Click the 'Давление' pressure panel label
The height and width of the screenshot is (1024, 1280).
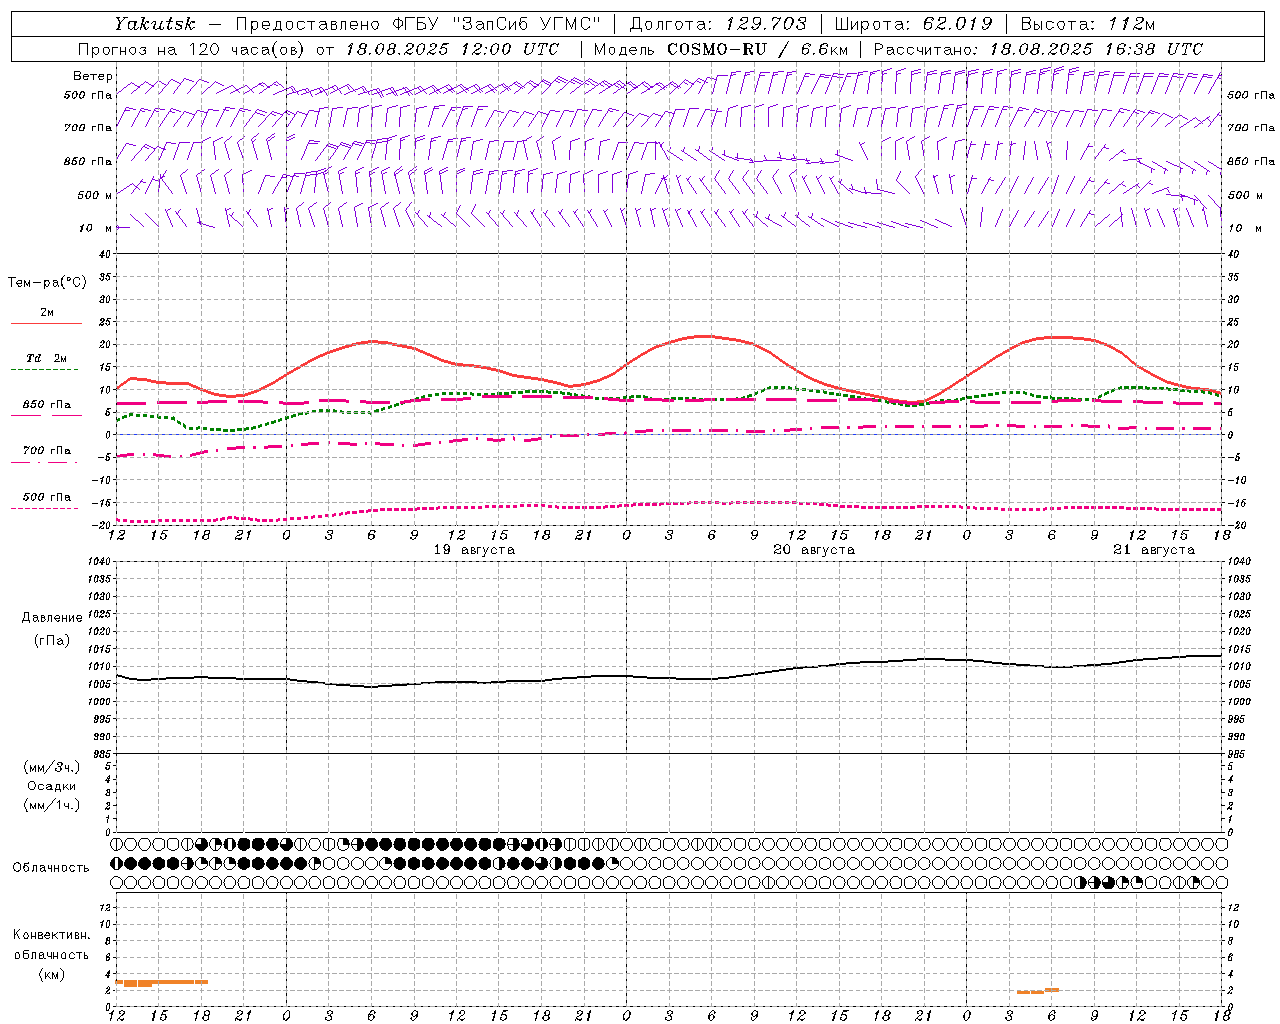coord(52,618)
